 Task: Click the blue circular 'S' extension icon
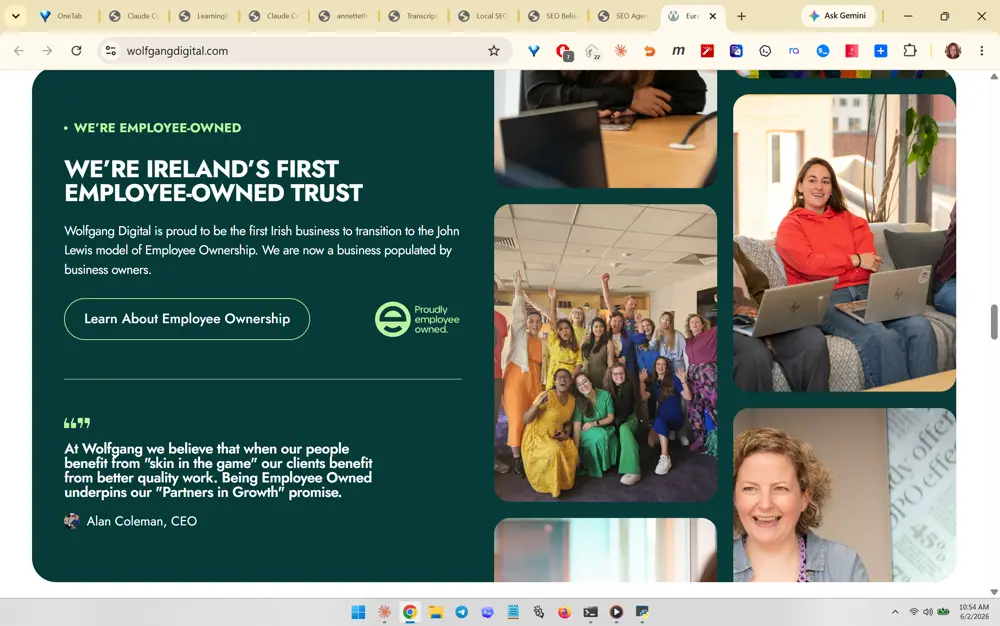click(x=823, y=51)
